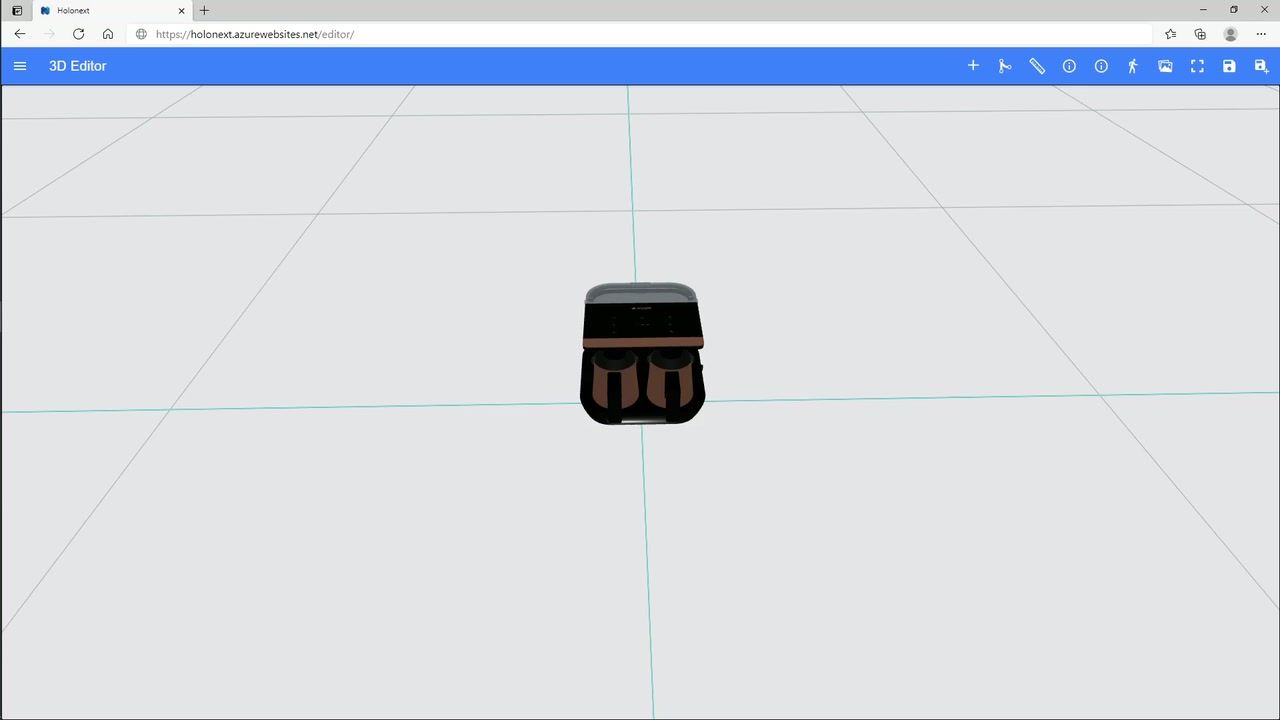Select the branch/merge tool icon
The image size is (1280, 720).
[x=1005, y=66]
